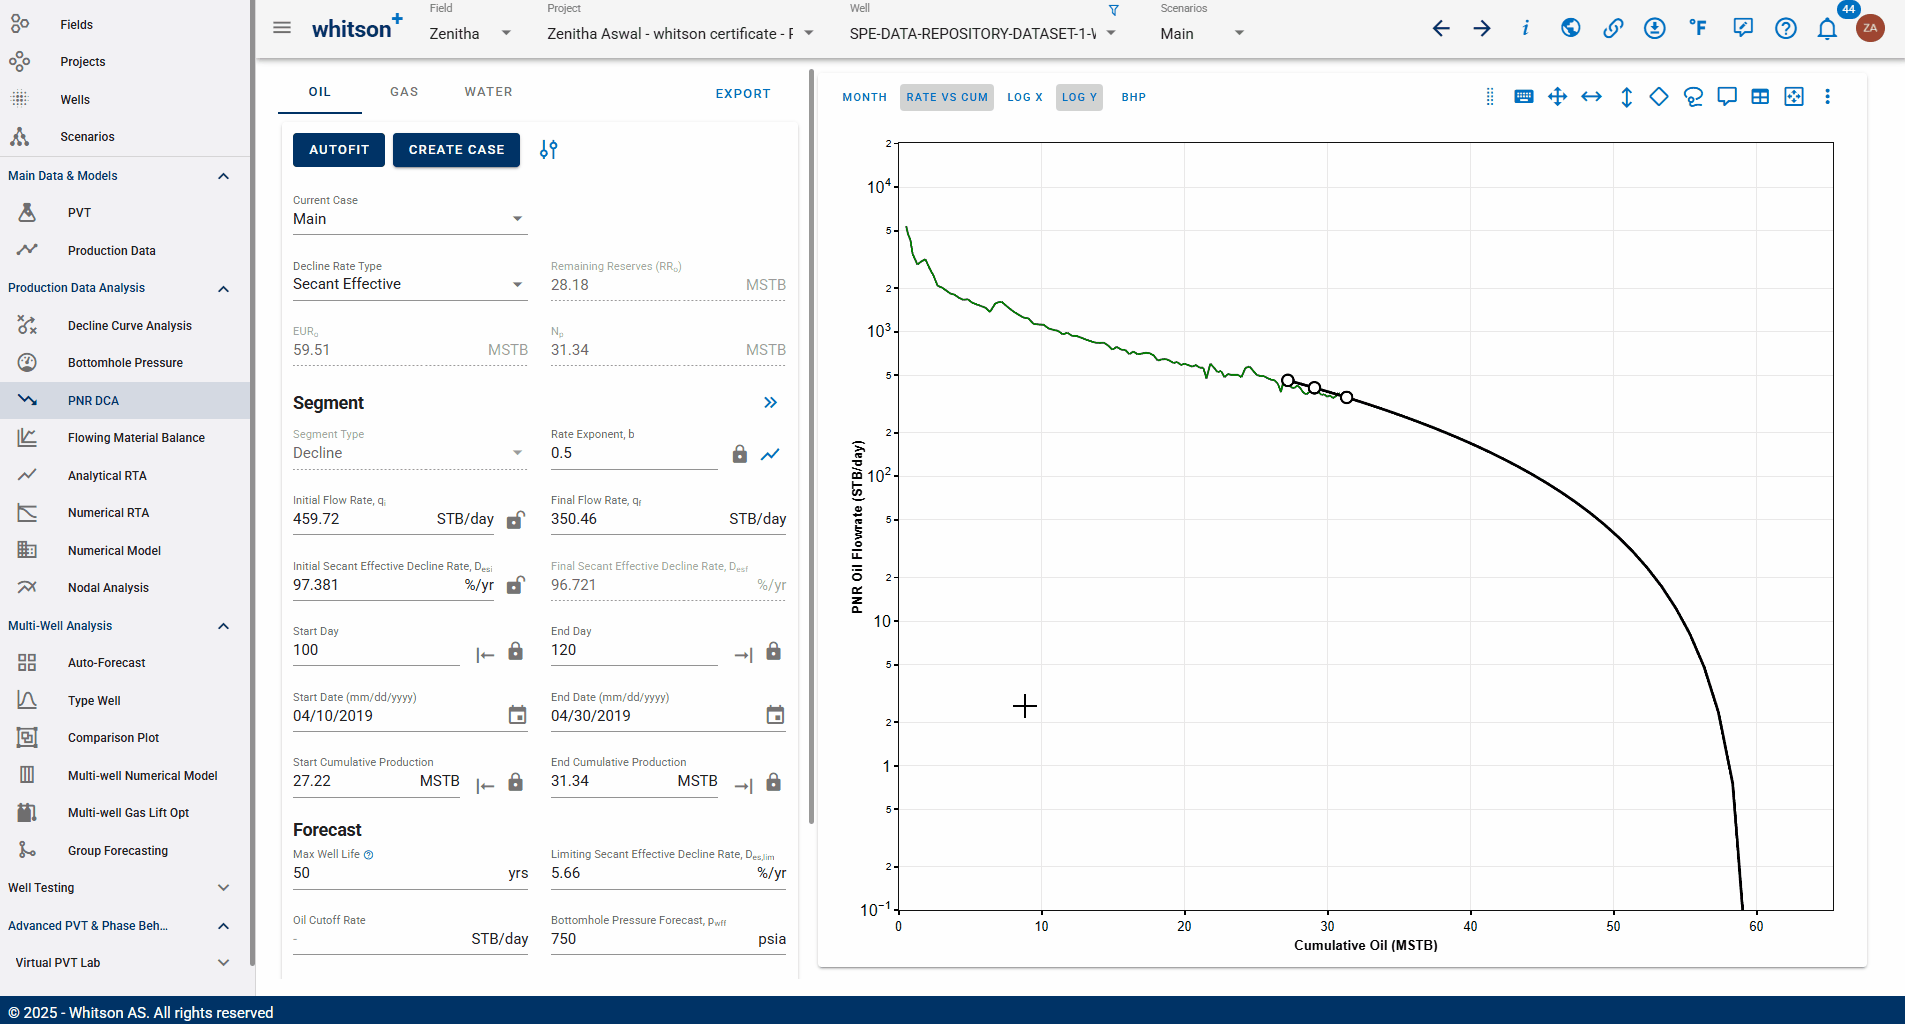Image resolution: width=1905 pixels, height=1024 pixels.
Task: Click the download circle icon
Action: (1655, 28)
